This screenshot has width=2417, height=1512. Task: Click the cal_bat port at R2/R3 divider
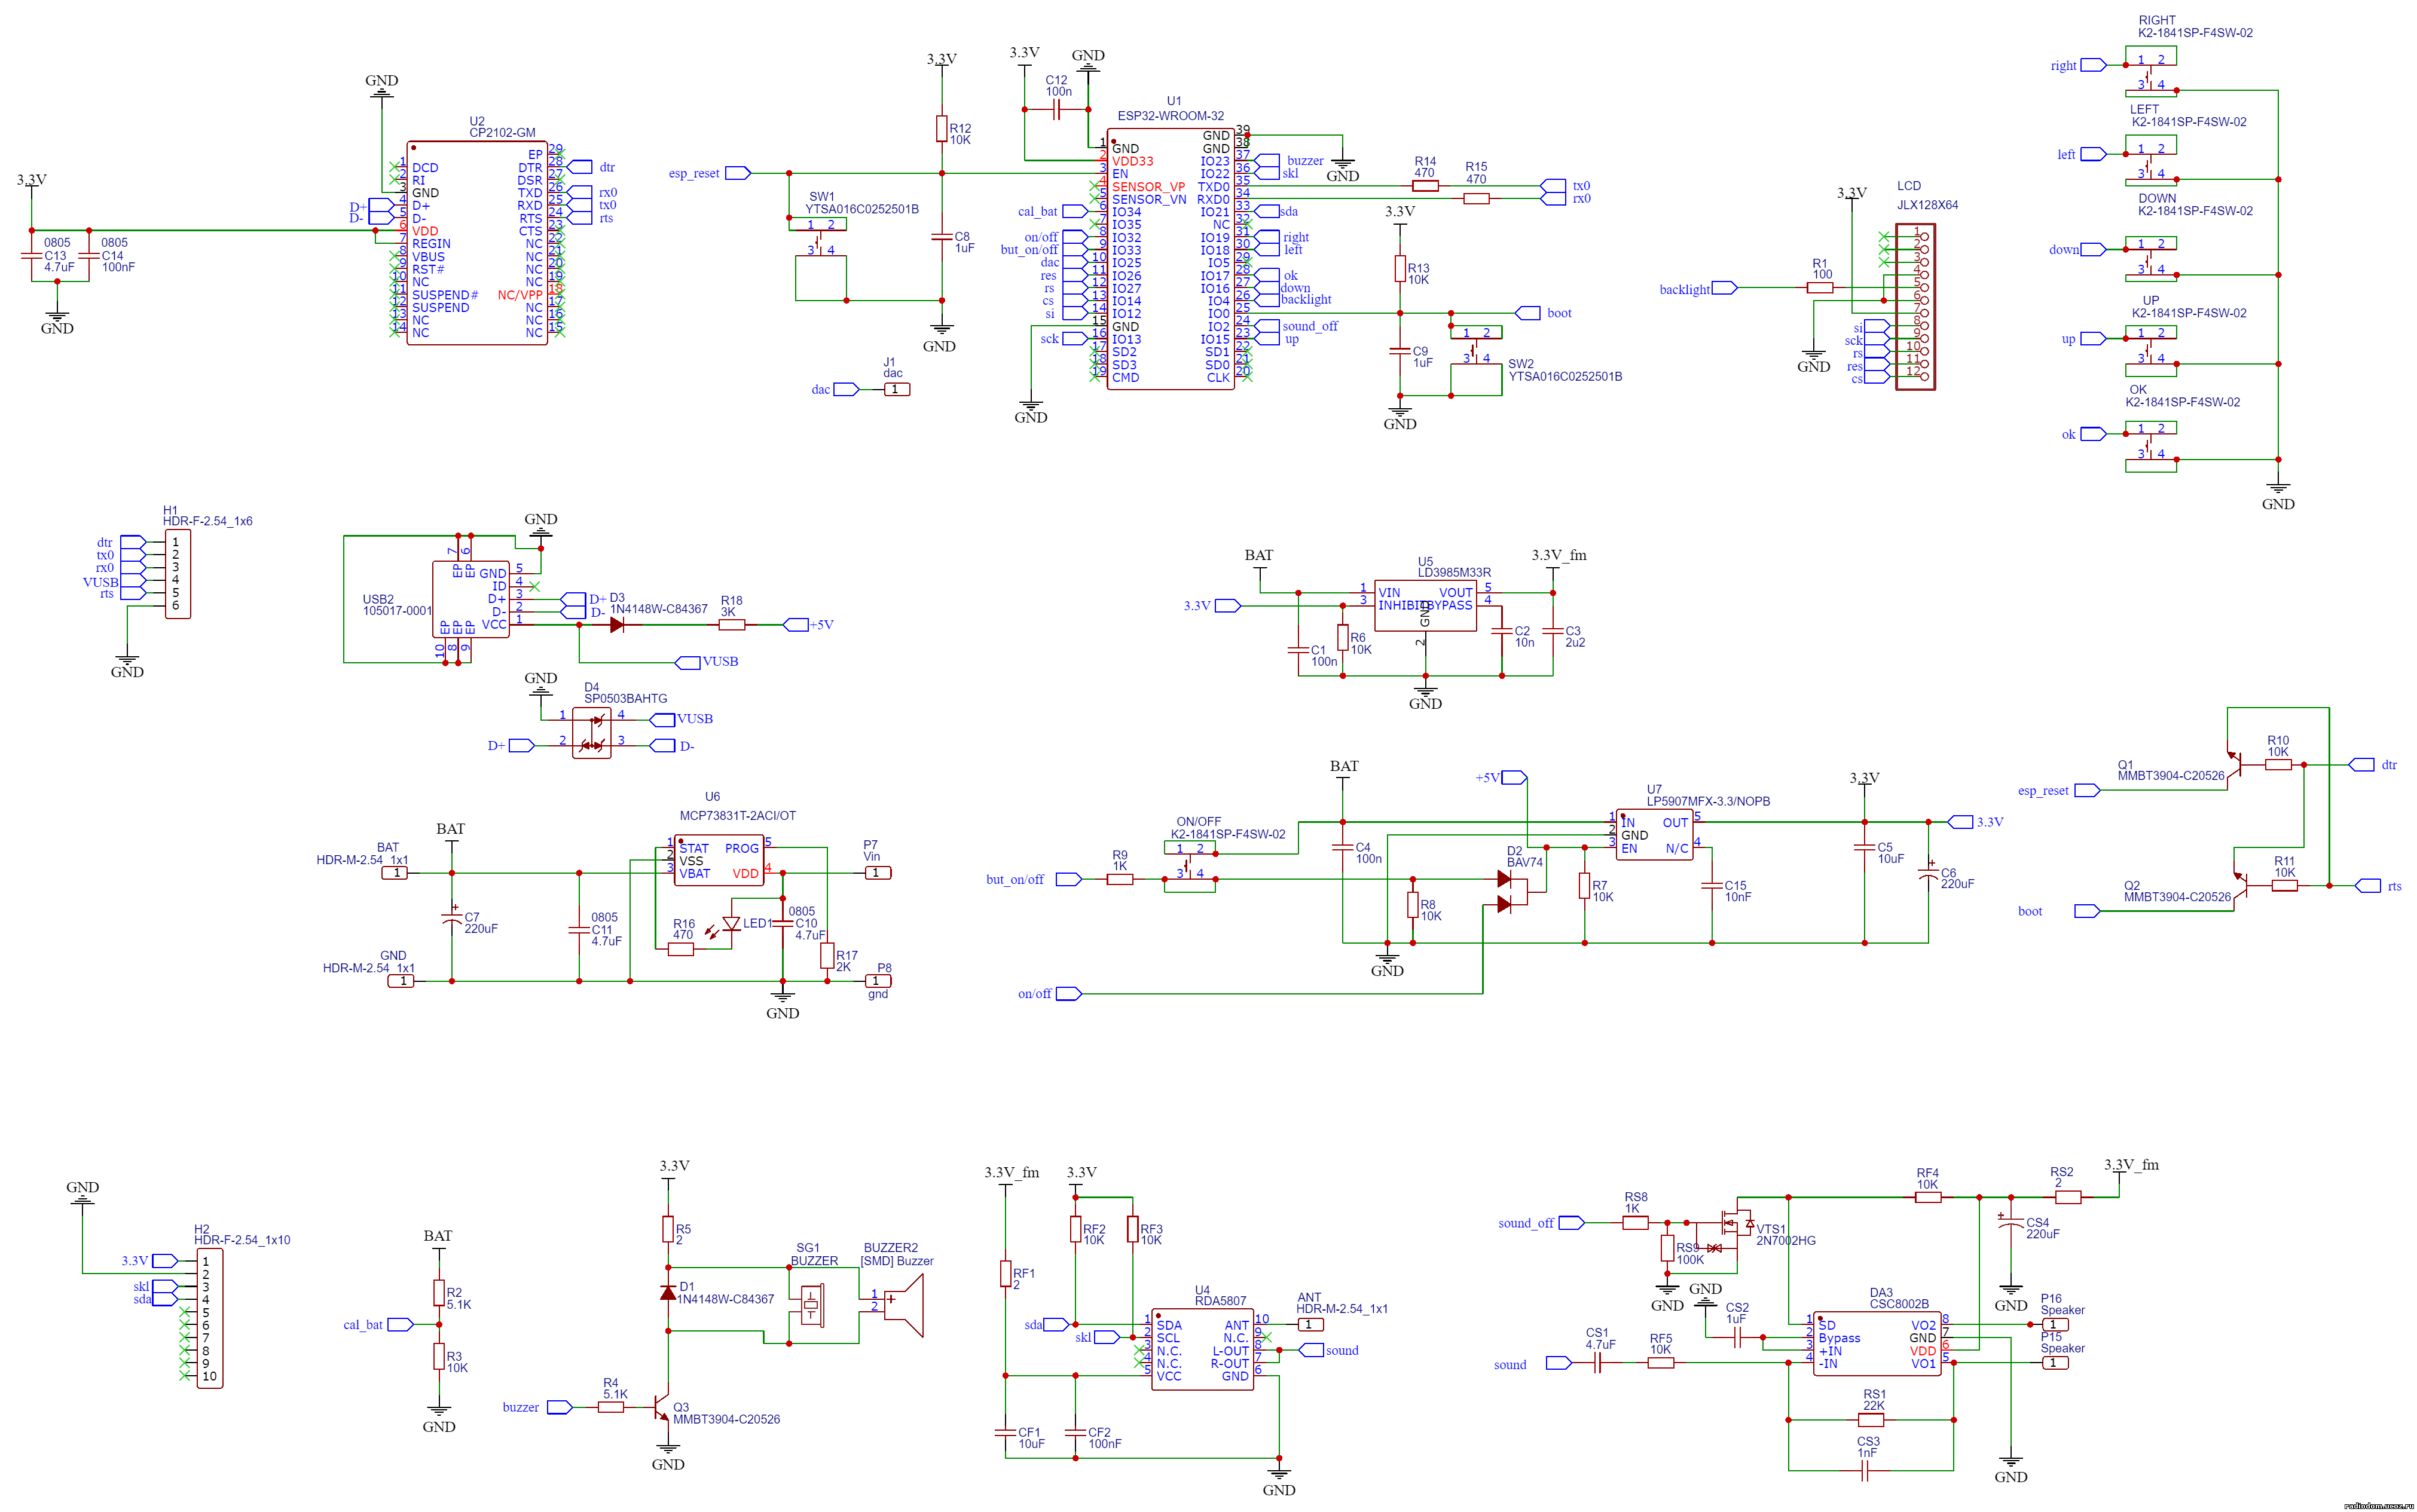pyautogui.click(x=400, y=1325)
